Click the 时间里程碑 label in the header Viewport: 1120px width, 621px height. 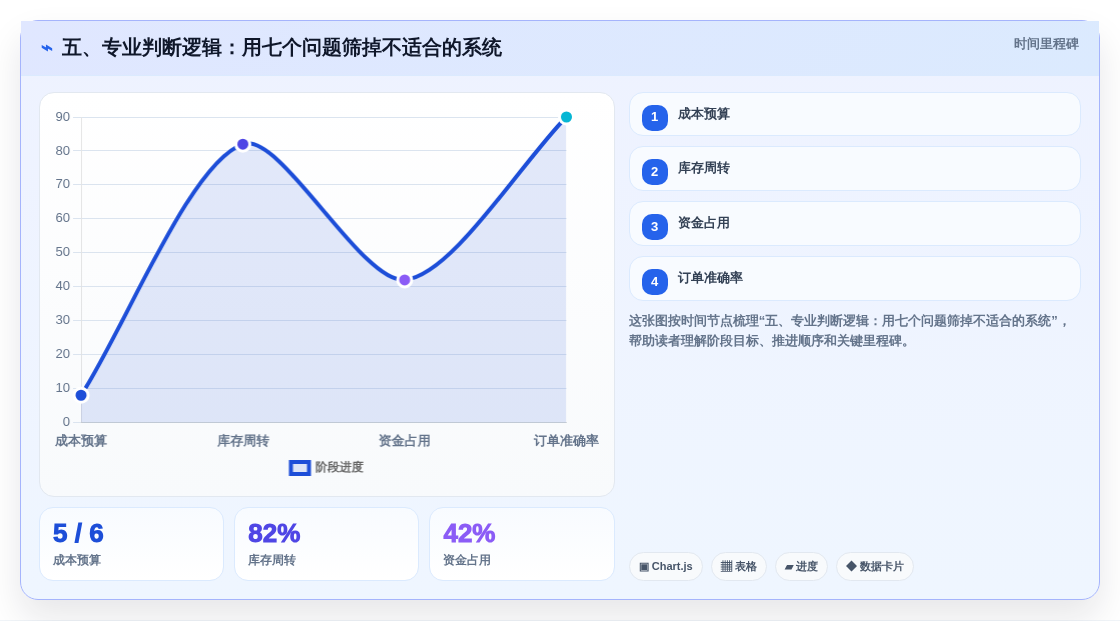tap(1046, 44)
